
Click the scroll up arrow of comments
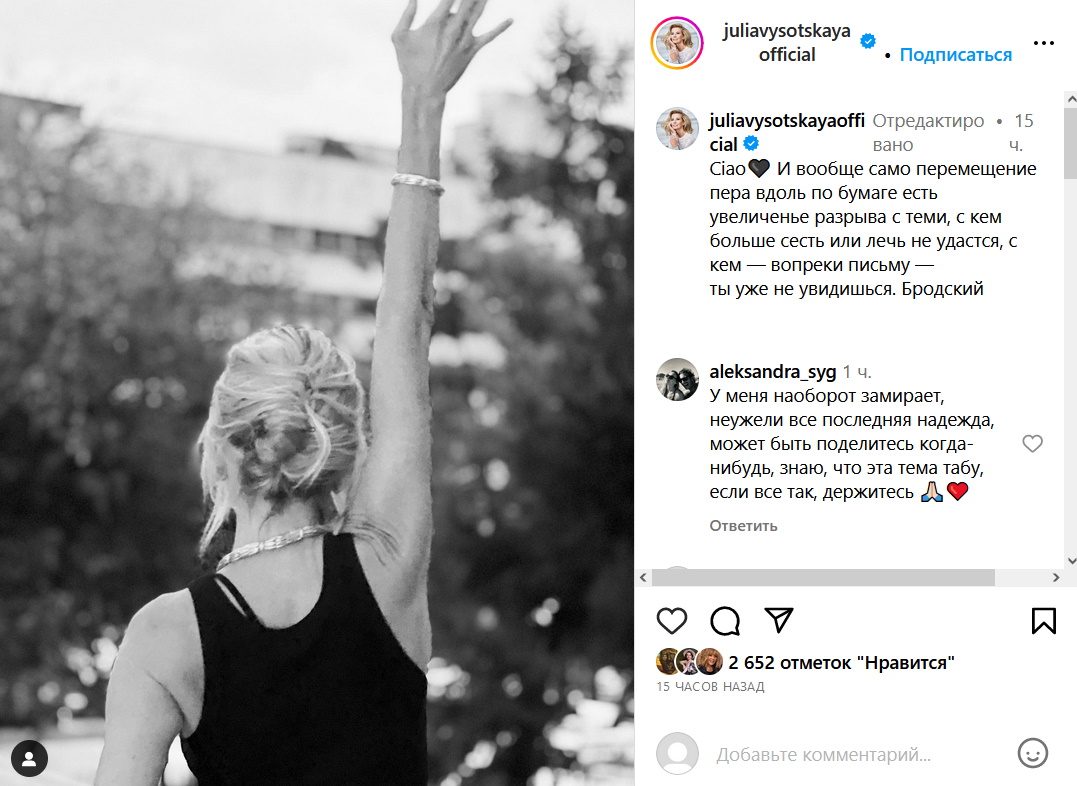(x=1071, y=100)
